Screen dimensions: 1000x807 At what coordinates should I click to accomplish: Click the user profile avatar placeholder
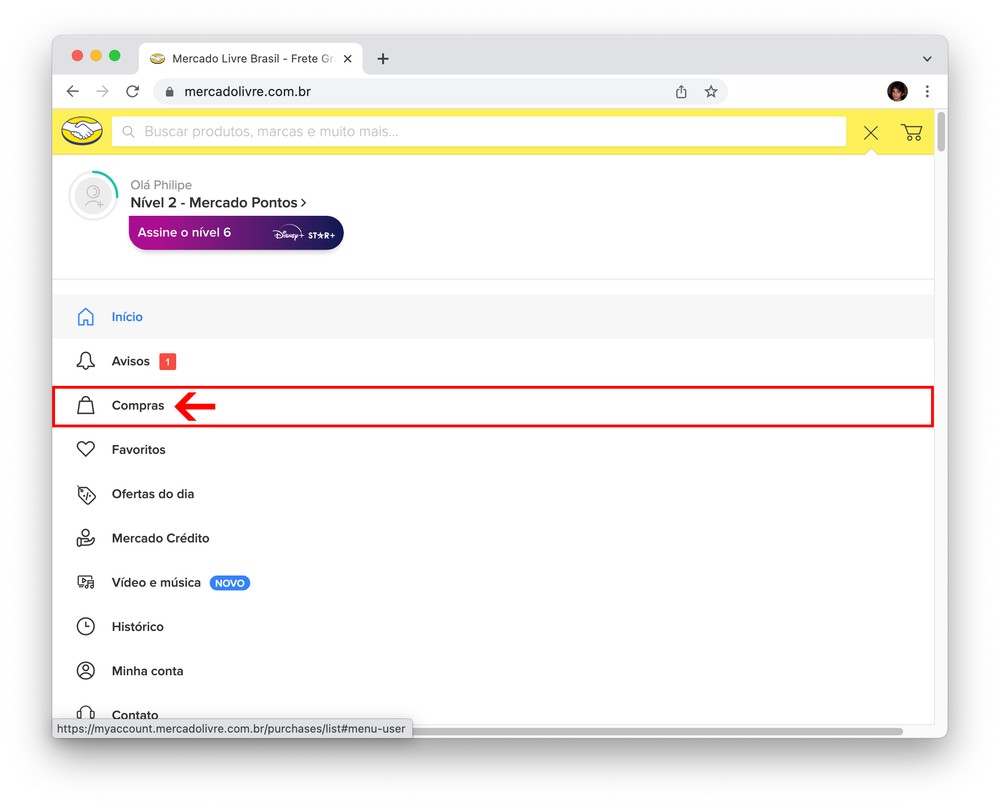(x=94, y=196)
